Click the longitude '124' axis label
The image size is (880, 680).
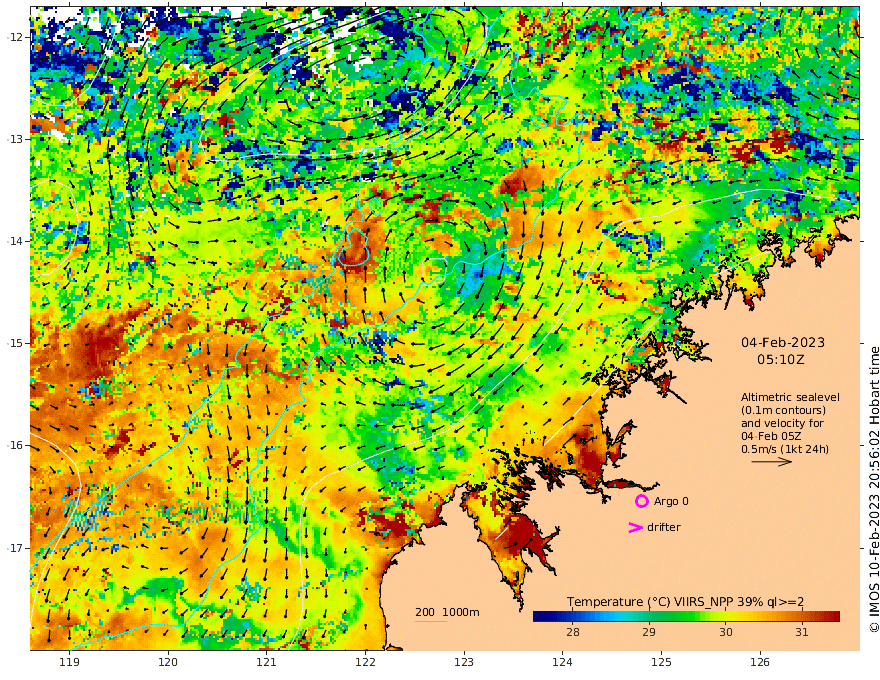coord(562,662)
